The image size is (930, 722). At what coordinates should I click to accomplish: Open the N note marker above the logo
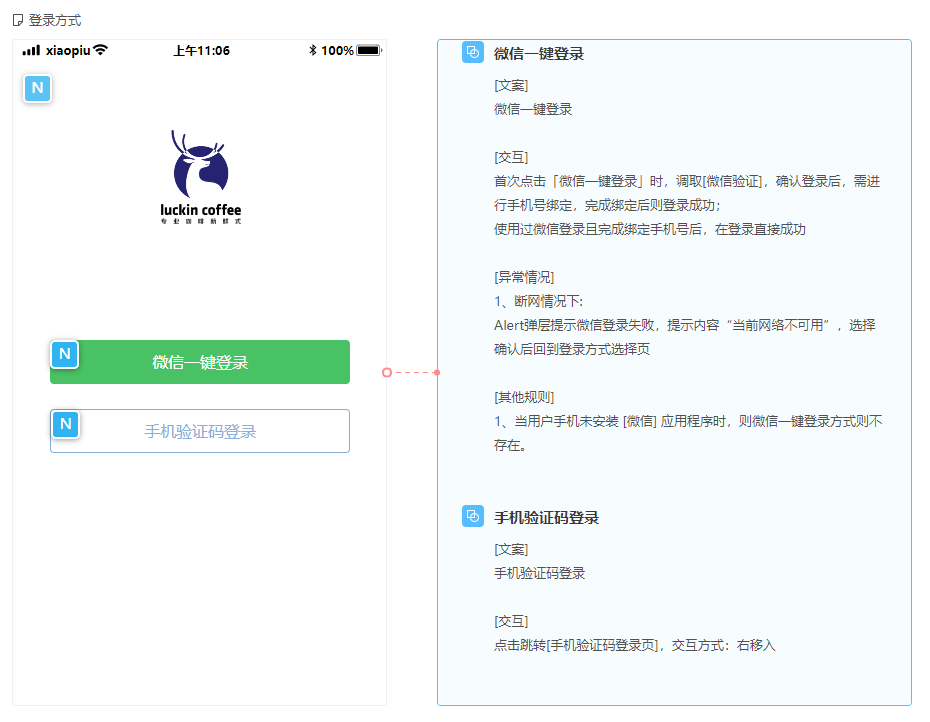pos(37,88)
